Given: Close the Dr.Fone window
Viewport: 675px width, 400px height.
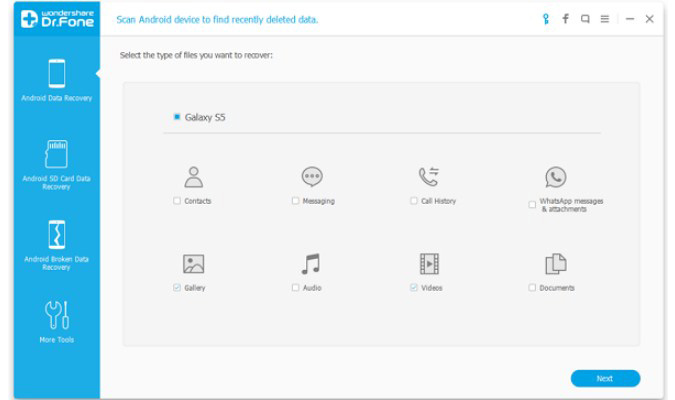Looking at the screenshot, I should click(x=650, y=19).
